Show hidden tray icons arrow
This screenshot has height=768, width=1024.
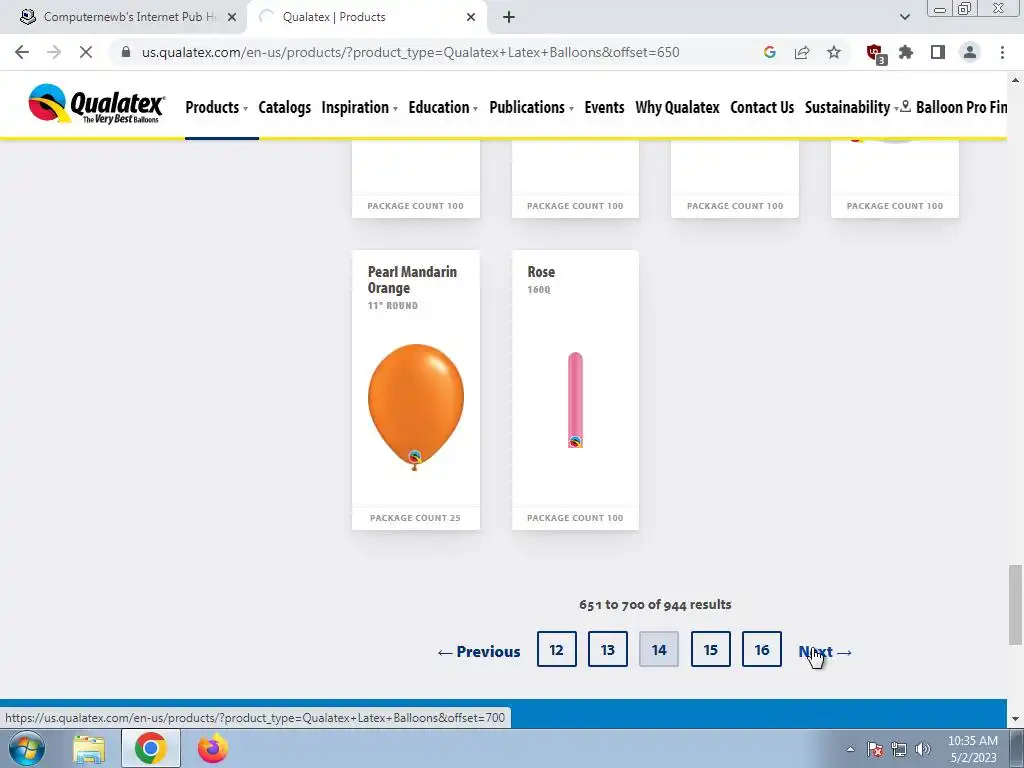850,749
